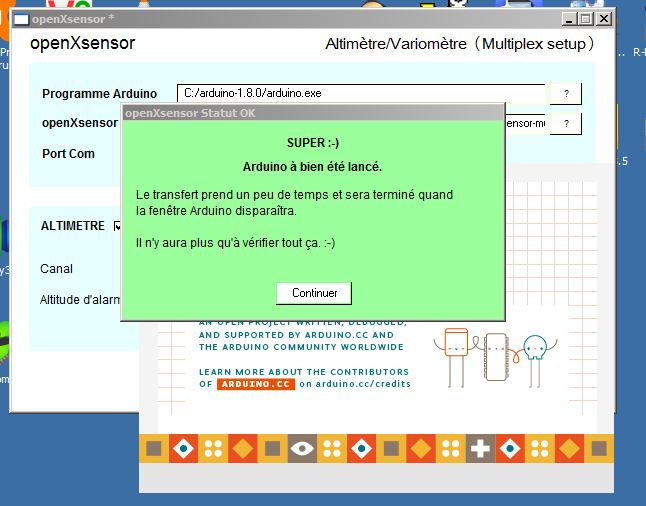Click the openXsensor Statut OK title bar
646x506 pixels.
(x=313, y=113)
